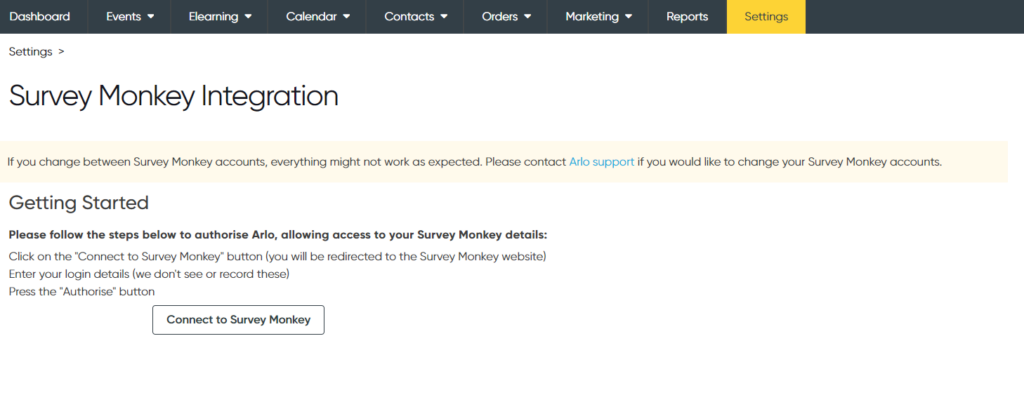Open the Arlo support link
The width and height of the screenshot is (1024, 395).
pyautogui.click(x=601, y=162)
